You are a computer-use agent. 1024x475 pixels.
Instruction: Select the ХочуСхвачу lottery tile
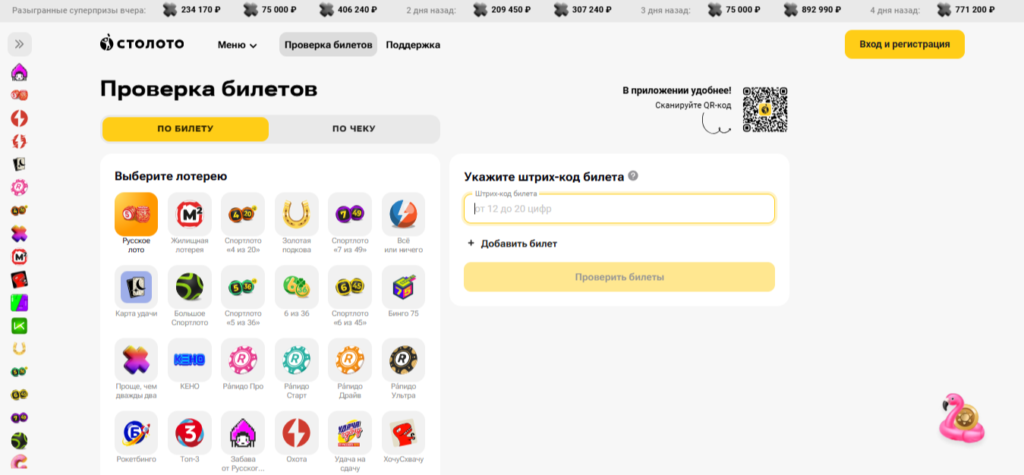pos(404,438)
